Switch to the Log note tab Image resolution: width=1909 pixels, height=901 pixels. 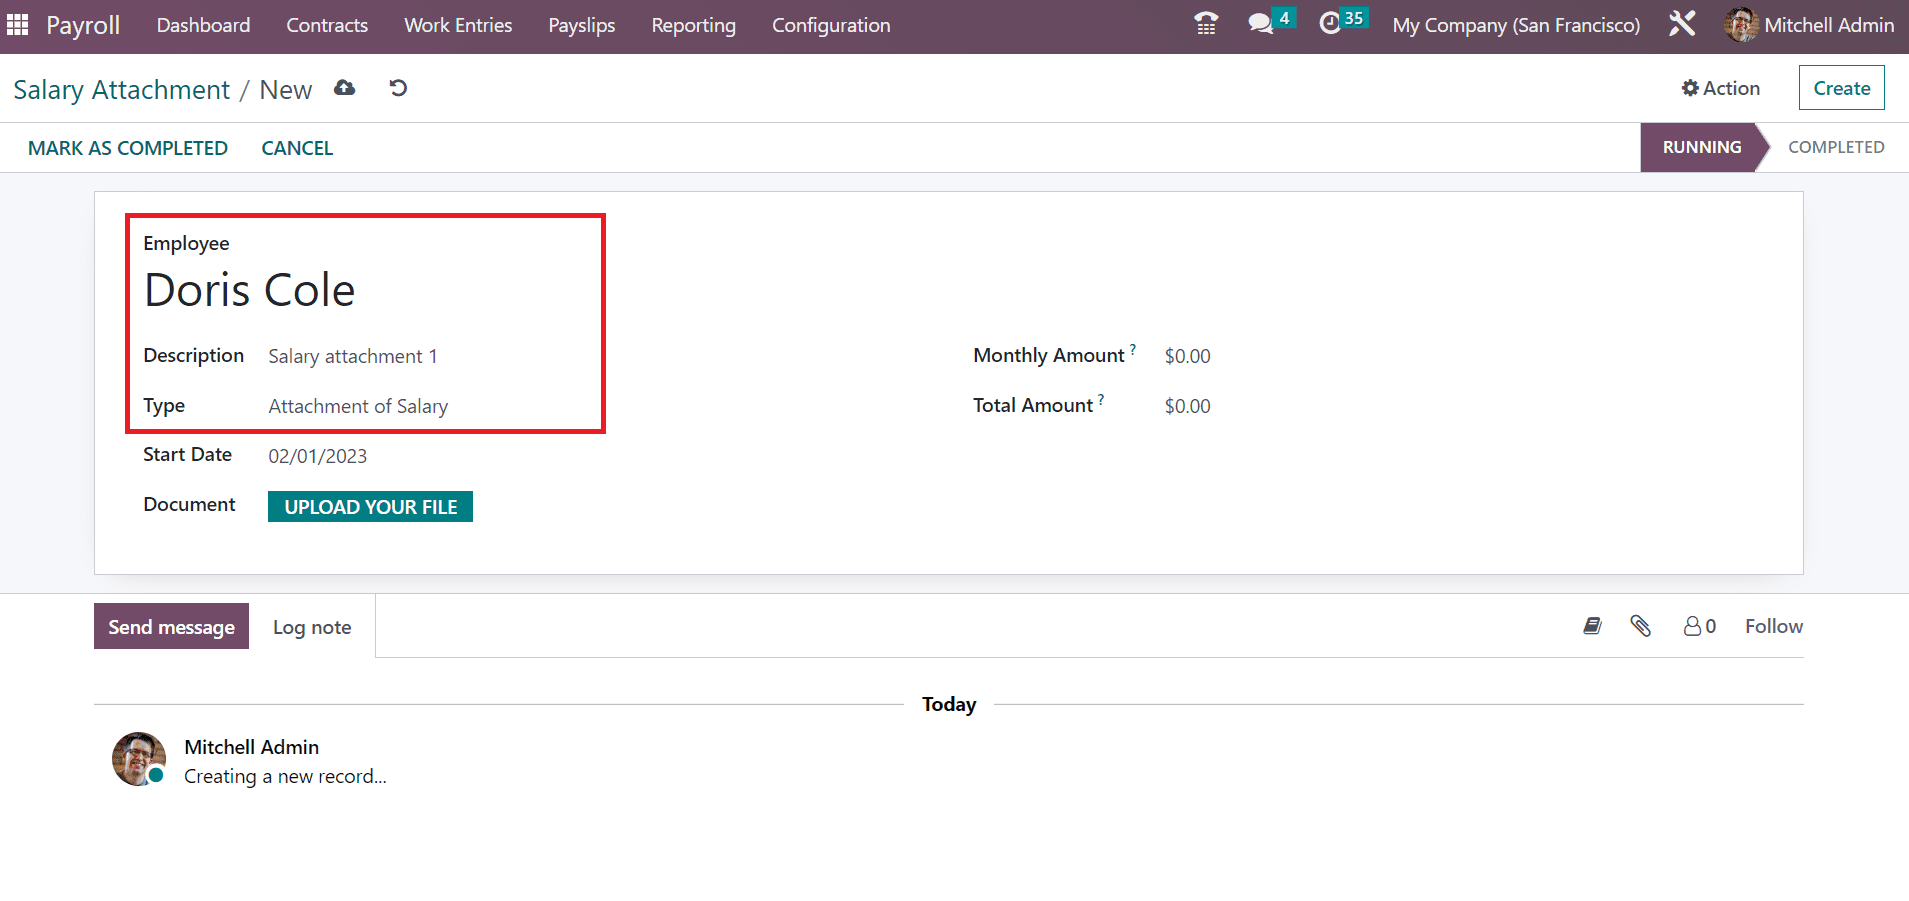point(312,627)
